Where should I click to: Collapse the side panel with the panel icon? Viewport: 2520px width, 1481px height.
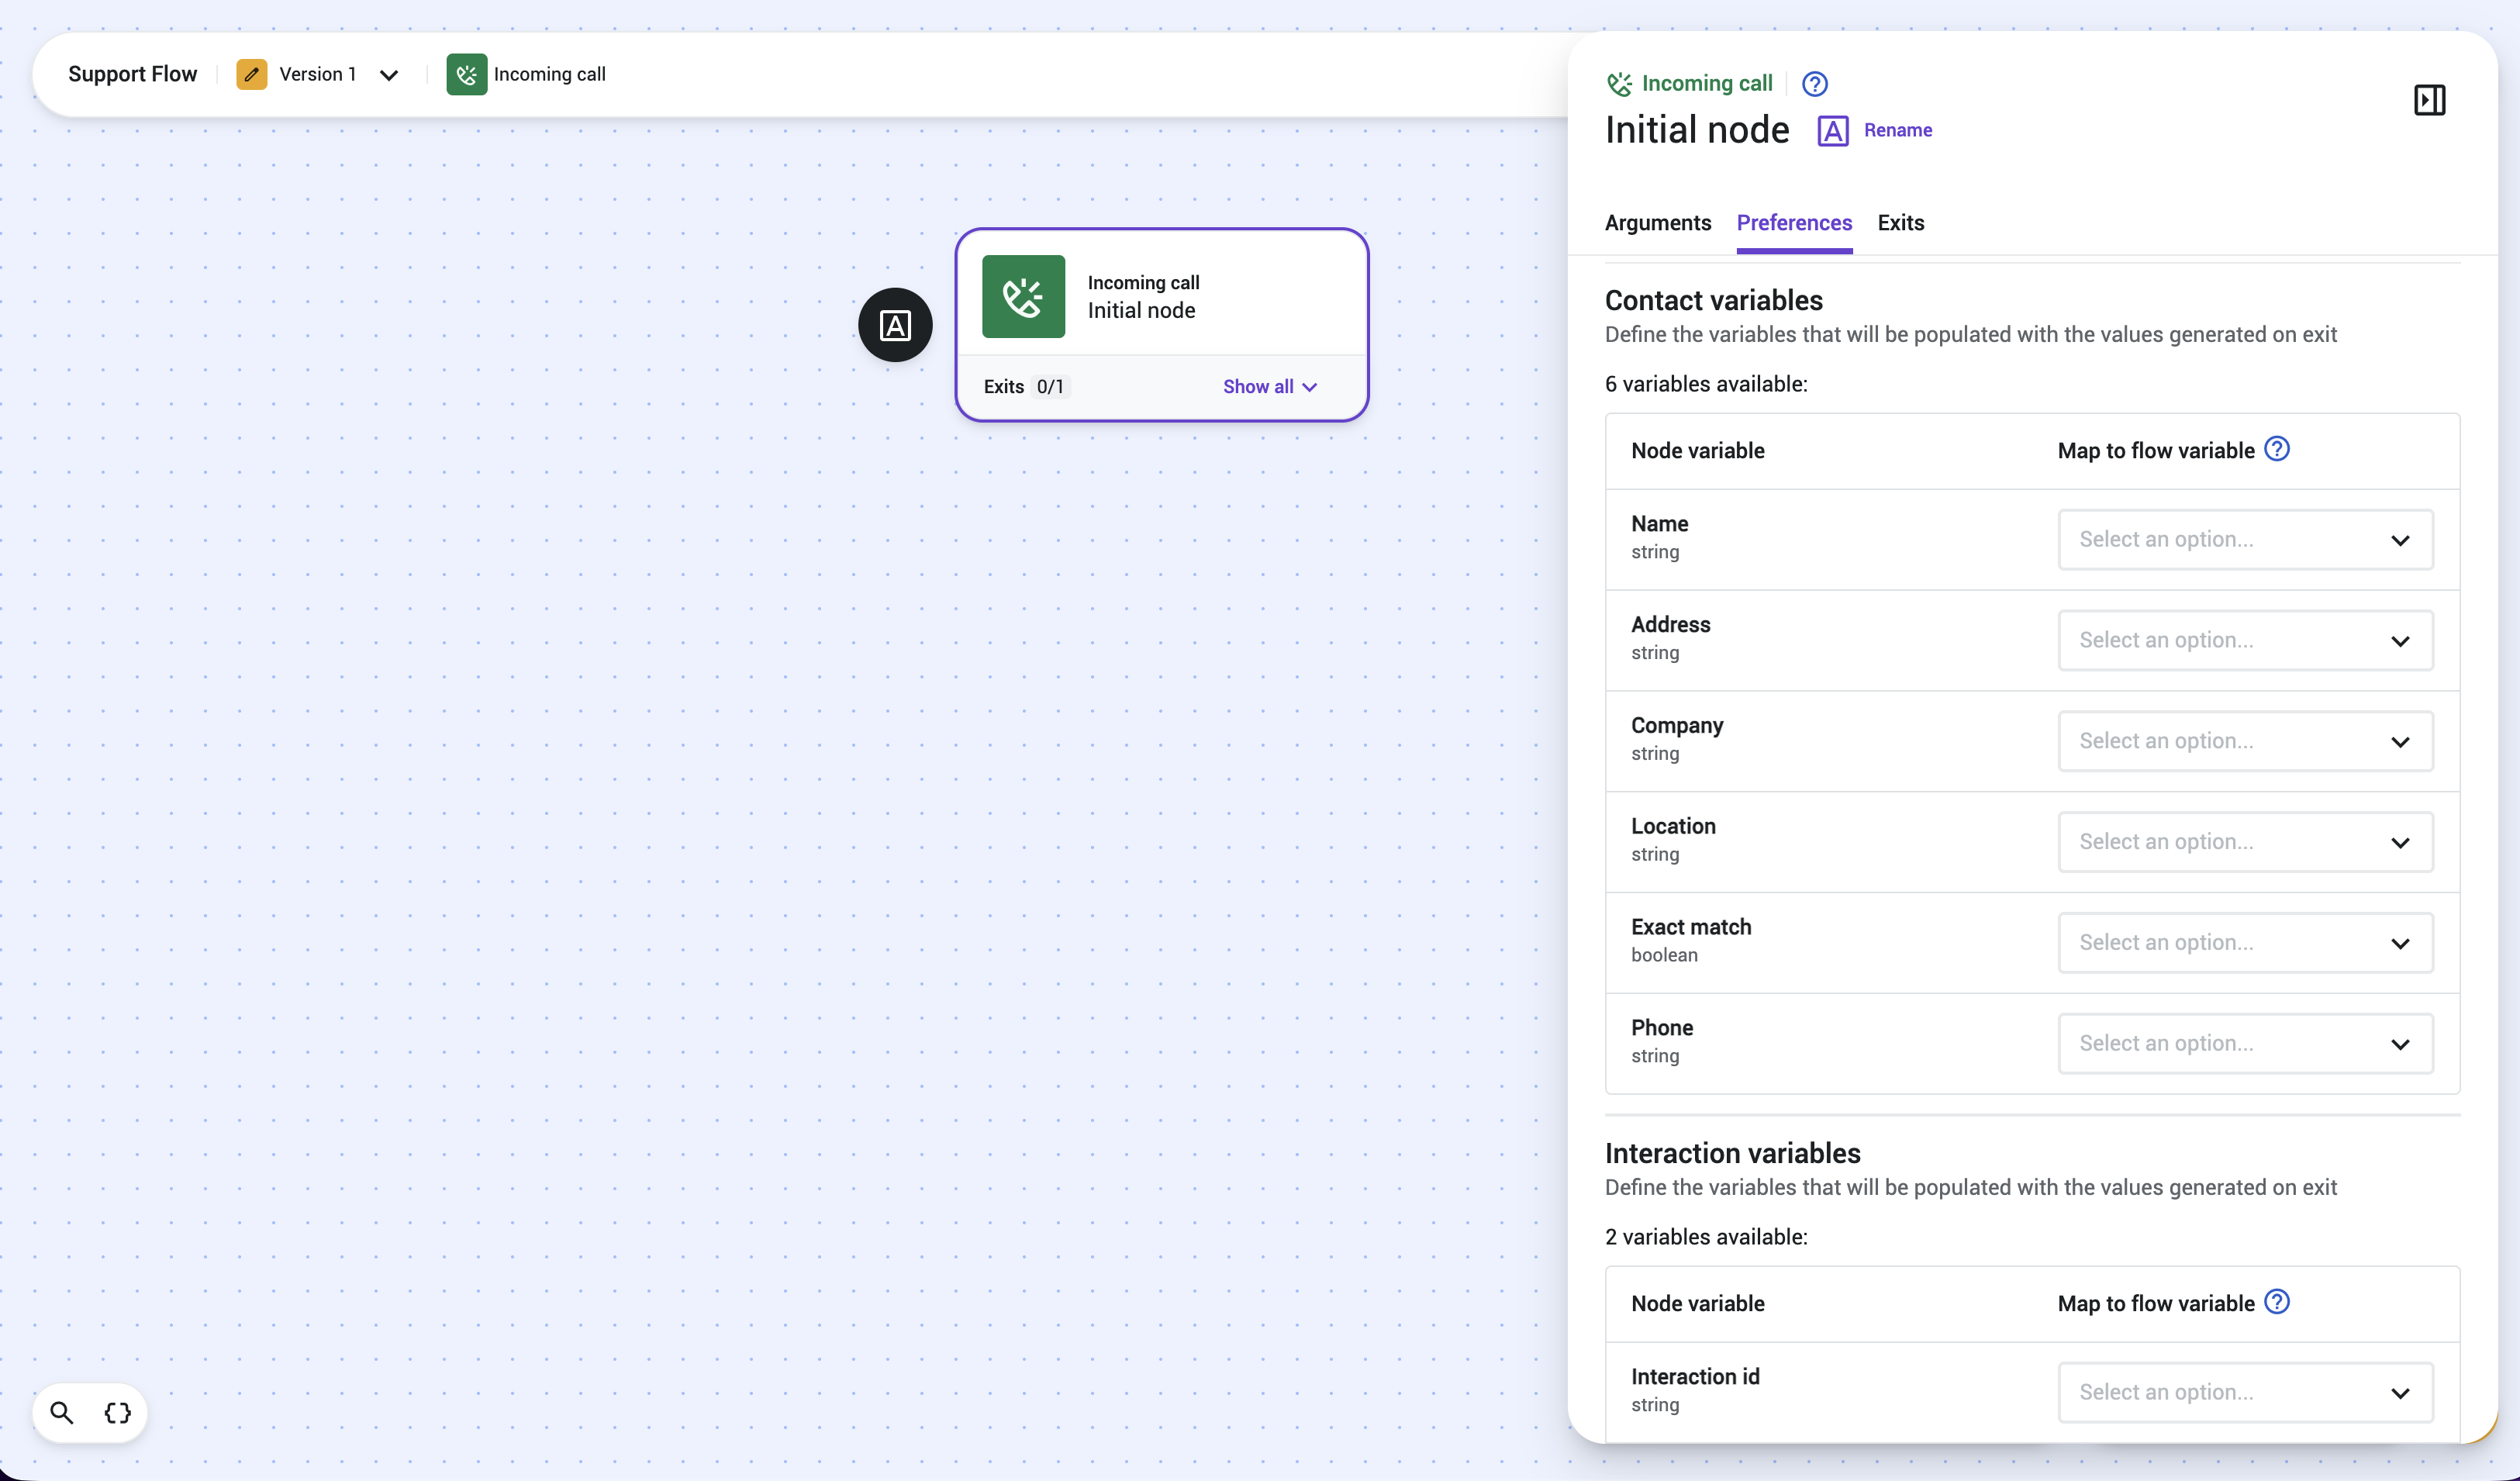pyautogui.click(x=2429, y=100)
